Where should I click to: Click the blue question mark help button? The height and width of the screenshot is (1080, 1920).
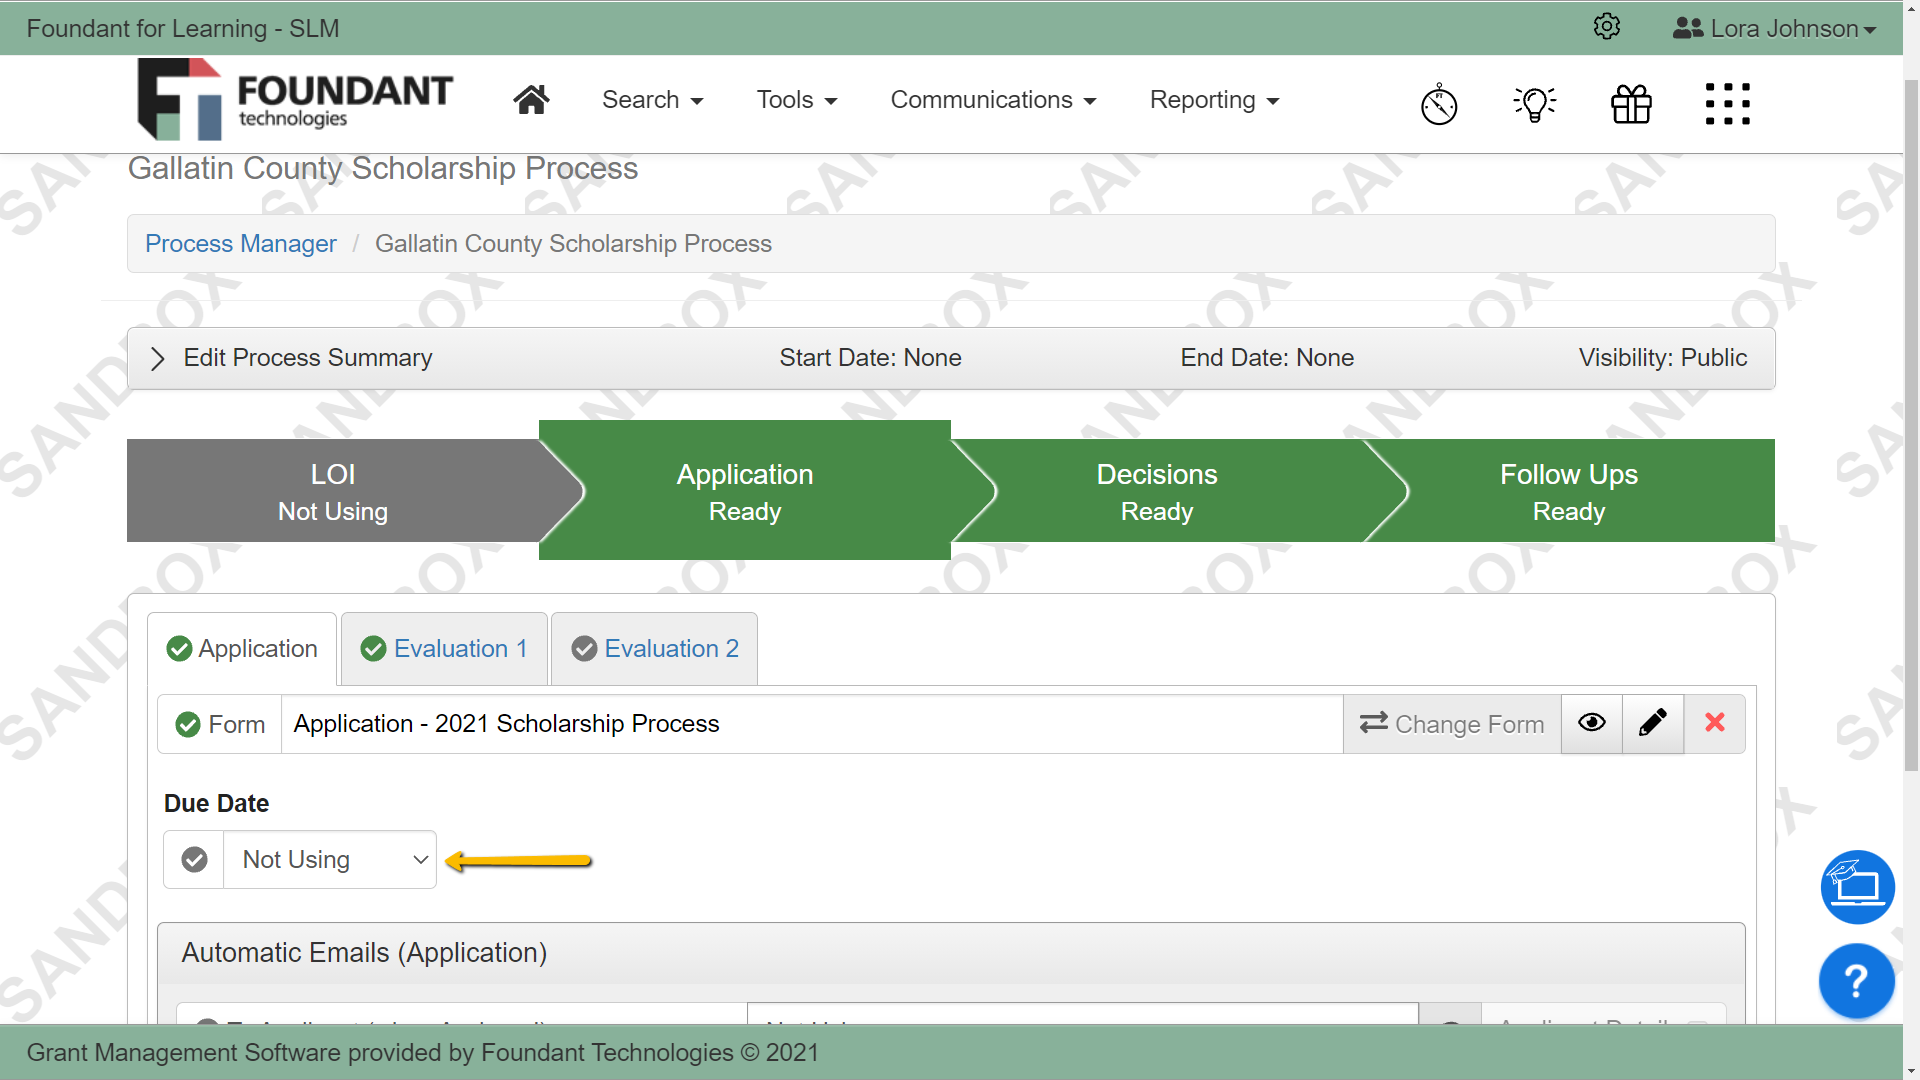tap(1857, 981)
